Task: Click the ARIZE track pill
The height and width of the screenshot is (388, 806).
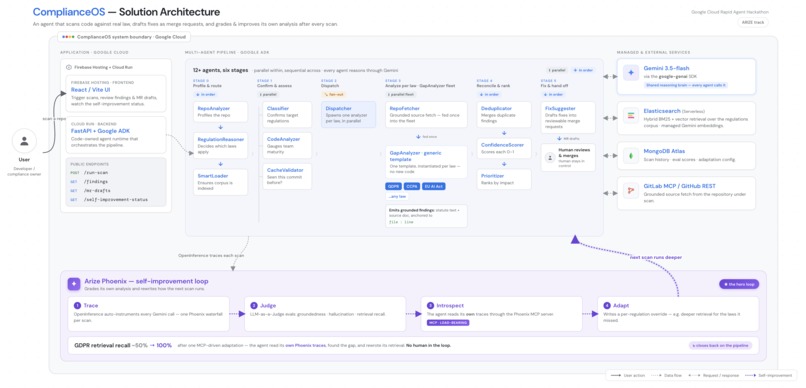Action: (753, 22)
